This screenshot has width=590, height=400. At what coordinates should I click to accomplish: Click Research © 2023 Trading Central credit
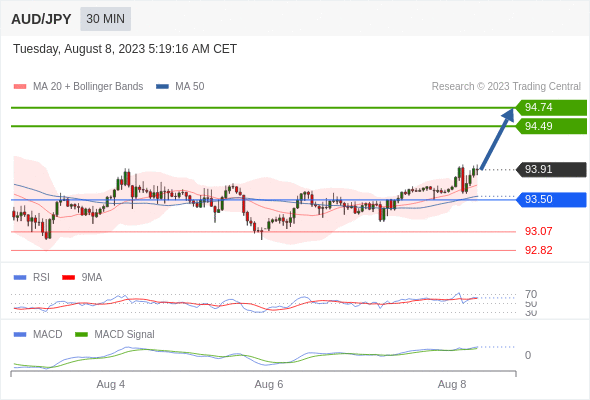(x=506, y=87)
